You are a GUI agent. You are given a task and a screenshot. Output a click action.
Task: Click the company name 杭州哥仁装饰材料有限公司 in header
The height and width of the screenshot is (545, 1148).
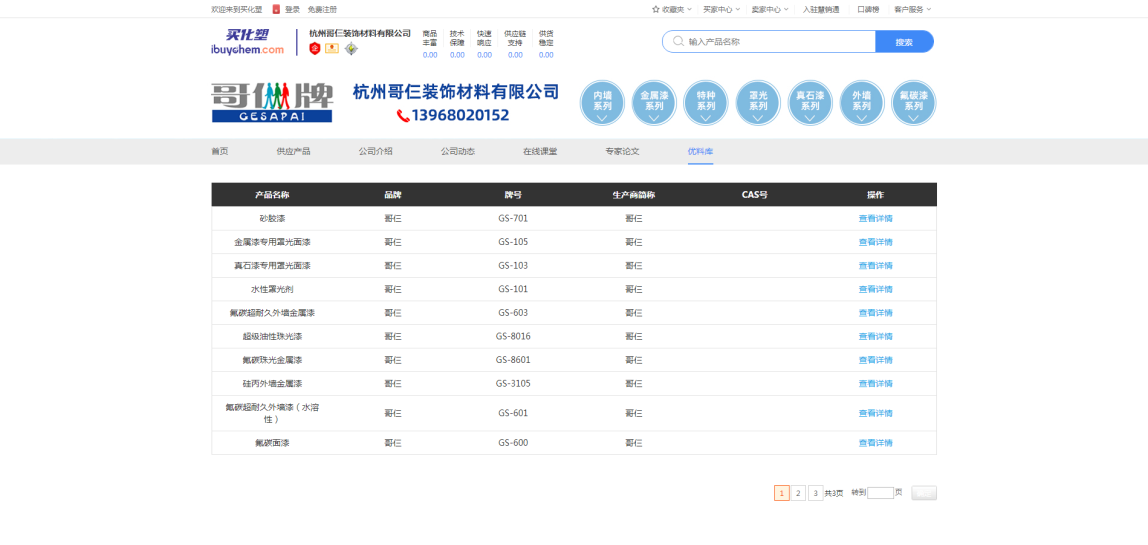click(360, 33)
